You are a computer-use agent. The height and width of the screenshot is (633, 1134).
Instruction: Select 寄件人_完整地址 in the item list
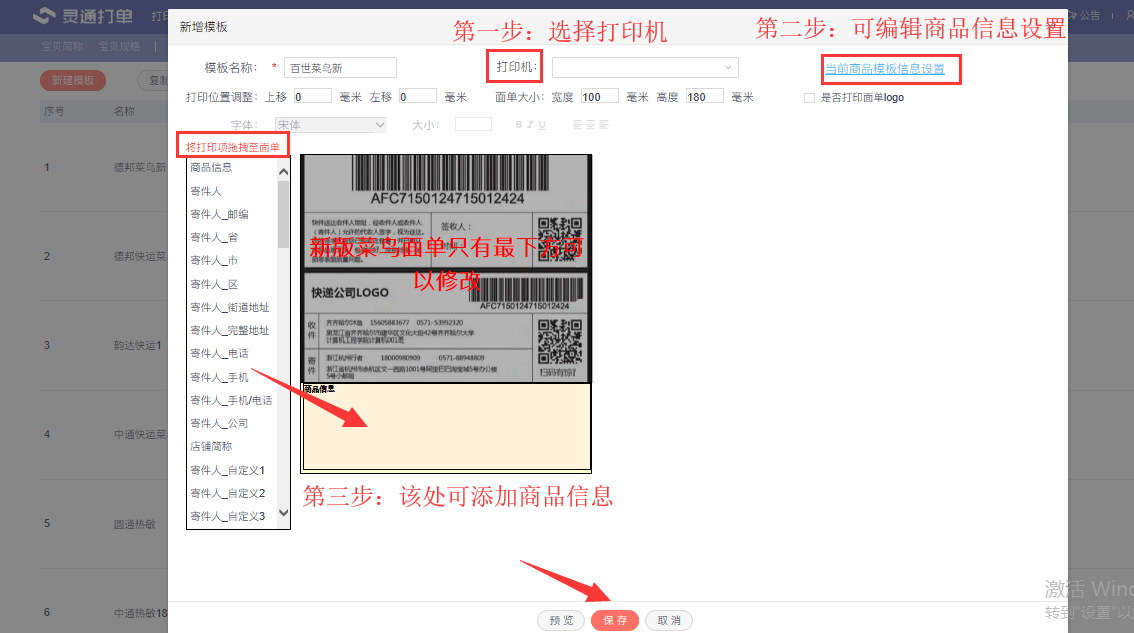230,330
